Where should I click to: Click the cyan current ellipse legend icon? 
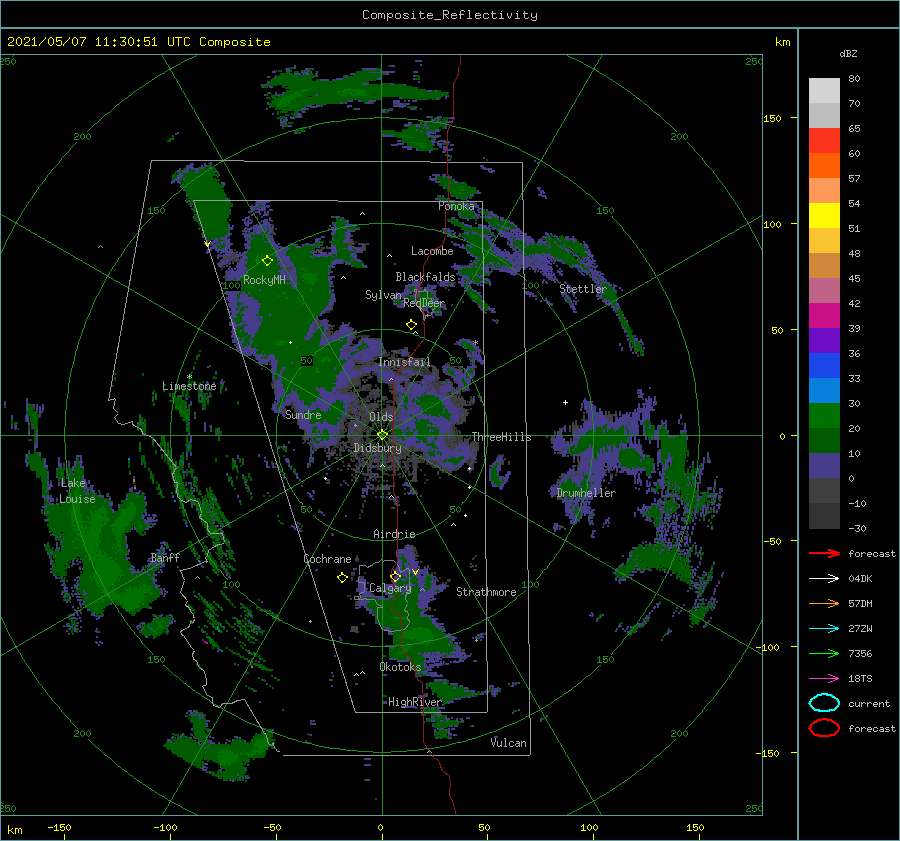824,703
